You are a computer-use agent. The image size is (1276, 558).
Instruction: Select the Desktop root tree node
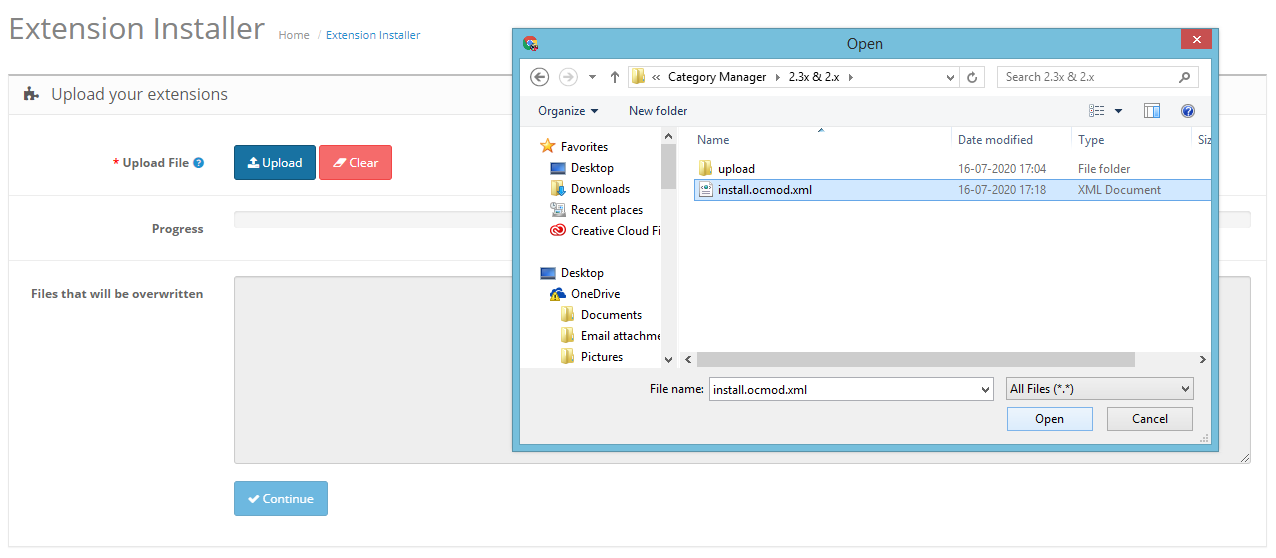[582, 273]
